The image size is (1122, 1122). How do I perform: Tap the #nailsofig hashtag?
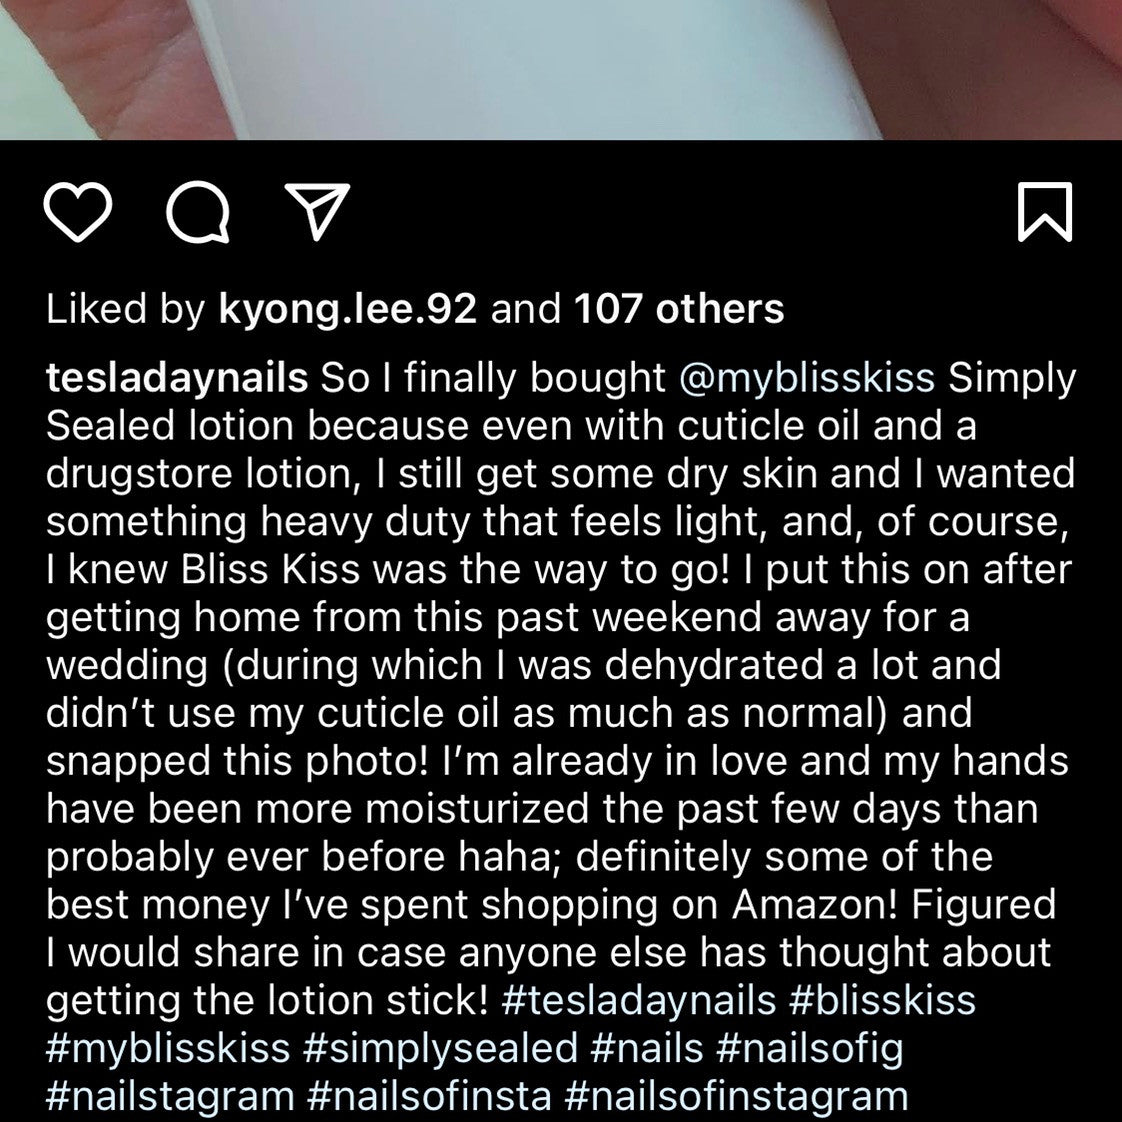click(810, 1048)
